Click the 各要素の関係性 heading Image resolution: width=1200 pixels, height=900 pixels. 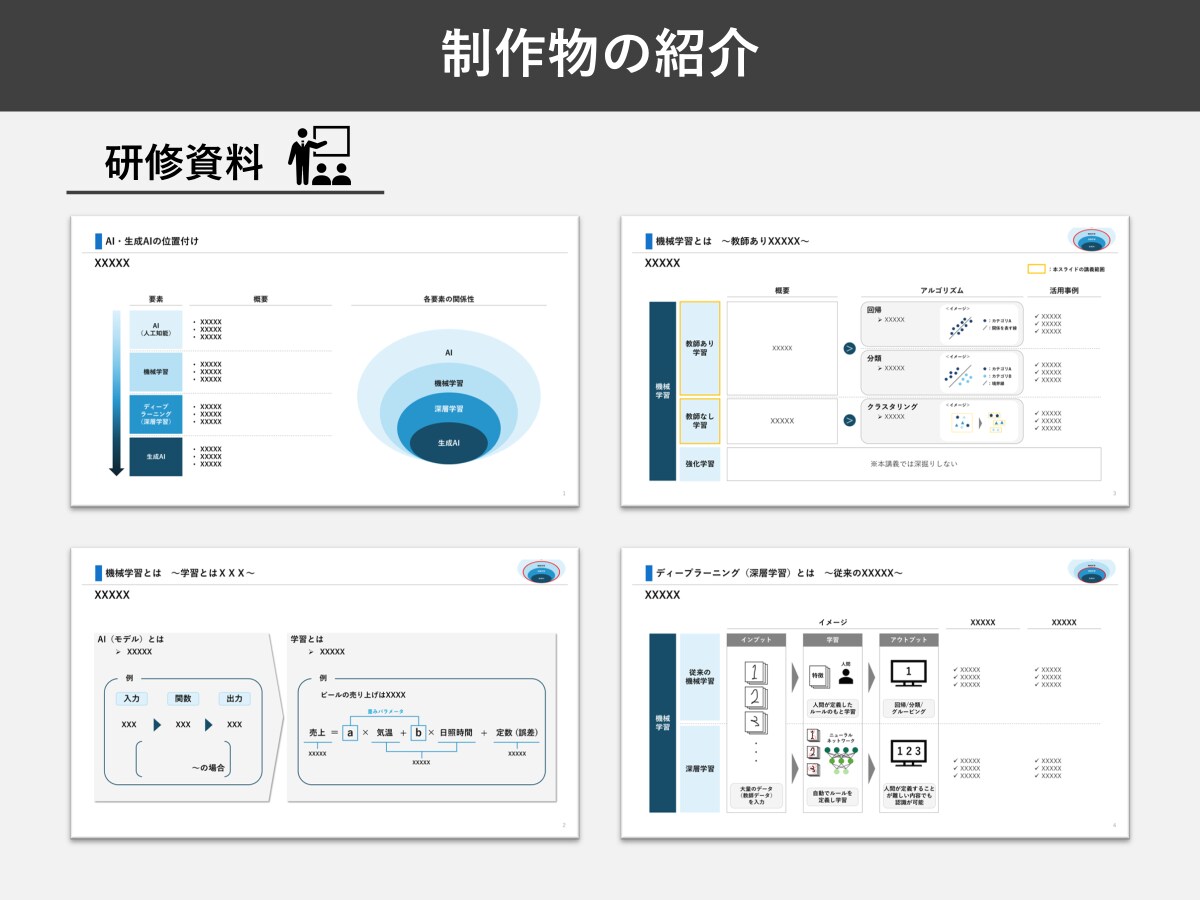[x=449, y=299]
